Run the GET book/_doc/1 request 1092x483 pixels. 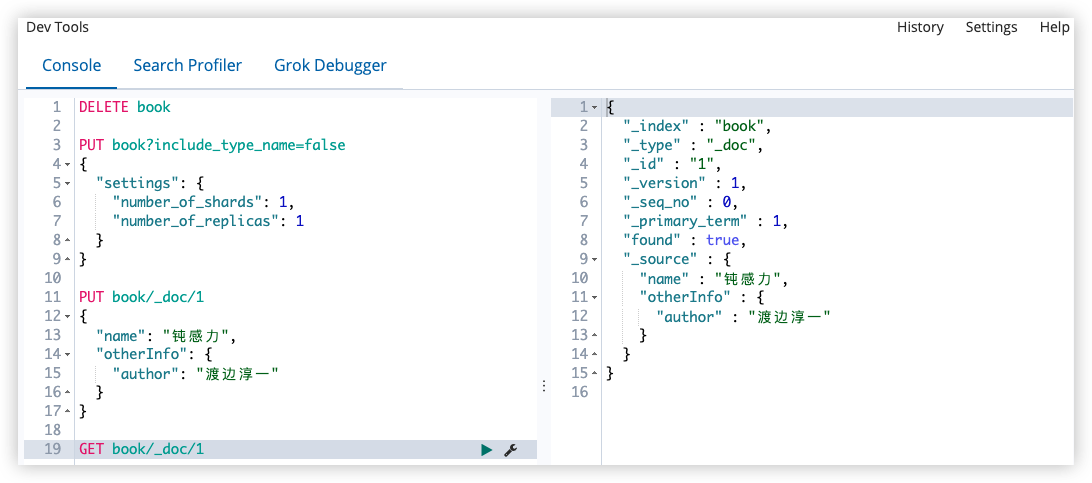pos(486,450)
